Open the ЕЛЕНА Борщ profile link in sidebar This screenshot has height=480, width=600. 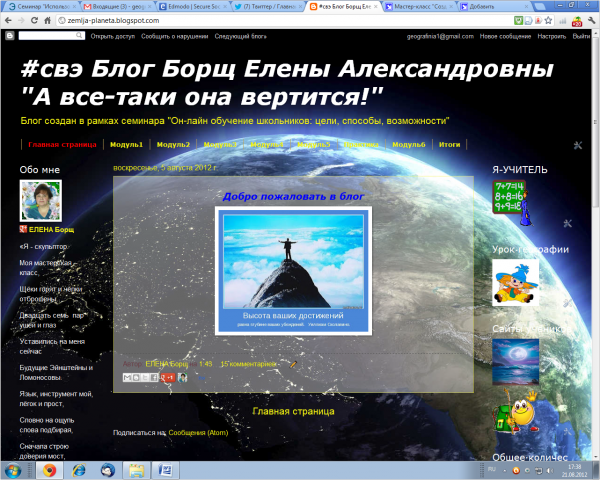[x=51, y=229]
